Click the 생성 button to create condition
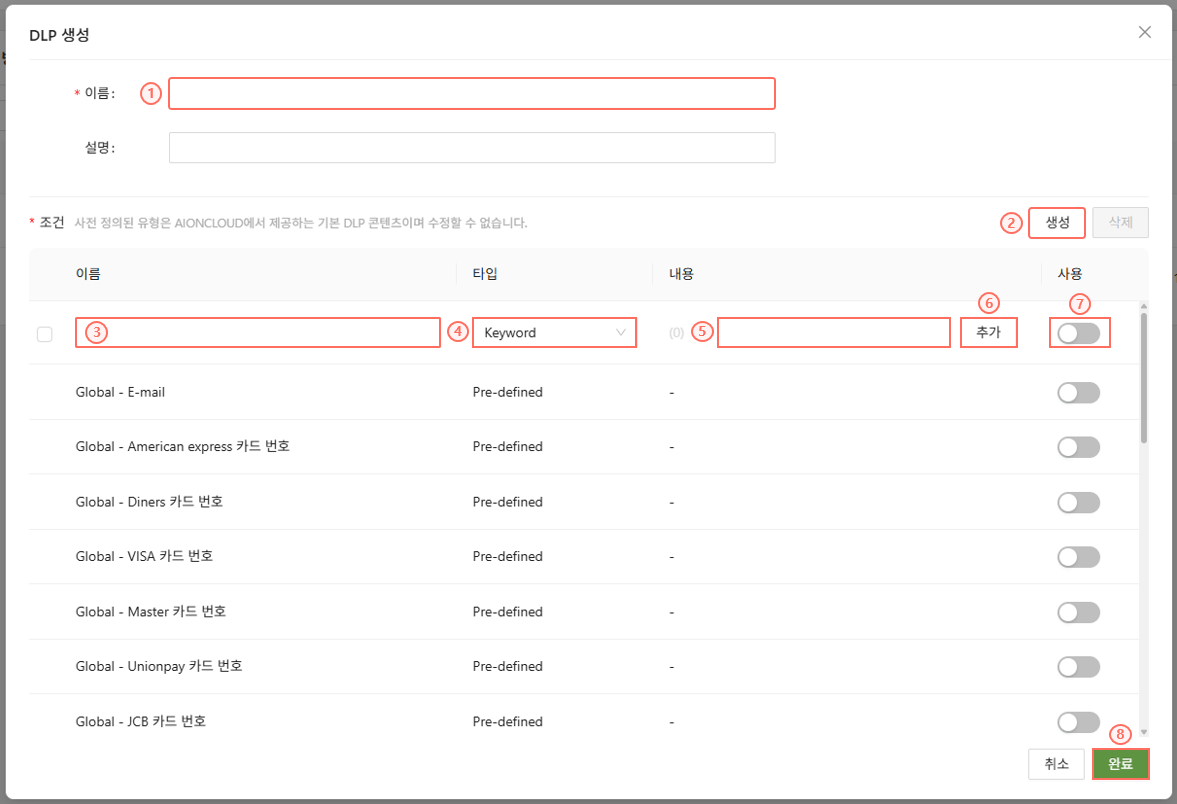 pyautogui.click(x=1057, y=222)
